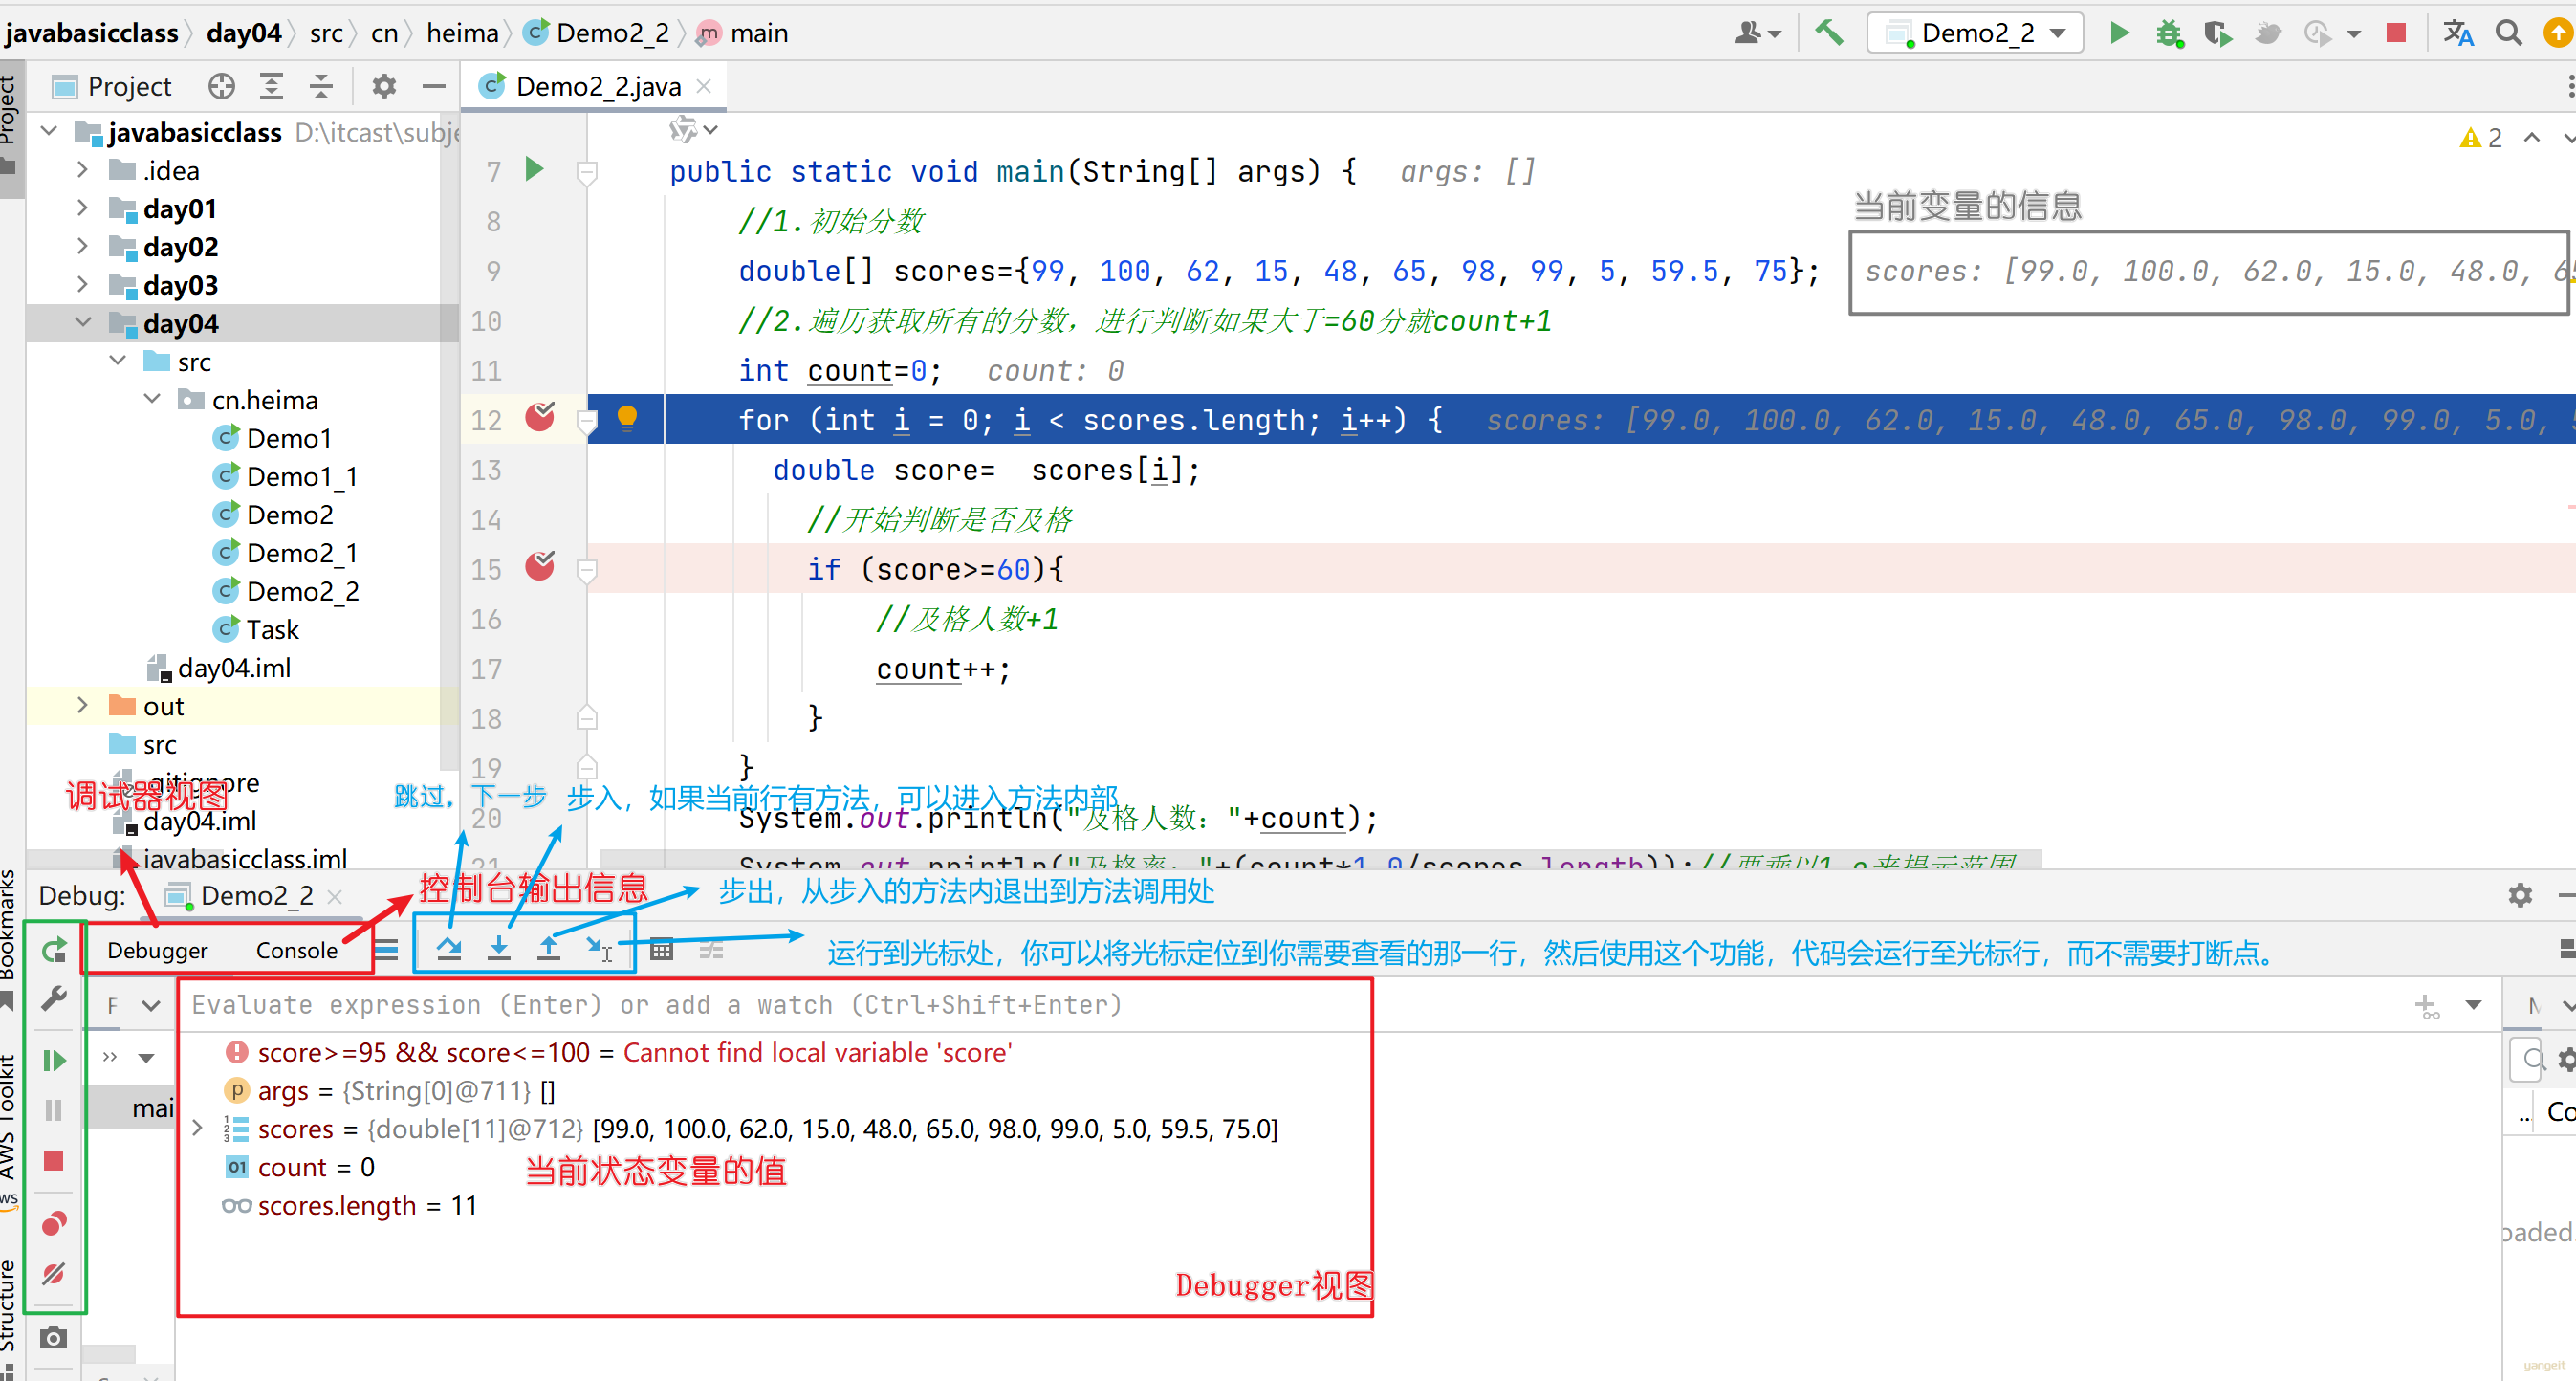Viewport: 2576px width, 1381px height.
Task: Click the Evaluate expression input field
Action: click(1290, 1004)
